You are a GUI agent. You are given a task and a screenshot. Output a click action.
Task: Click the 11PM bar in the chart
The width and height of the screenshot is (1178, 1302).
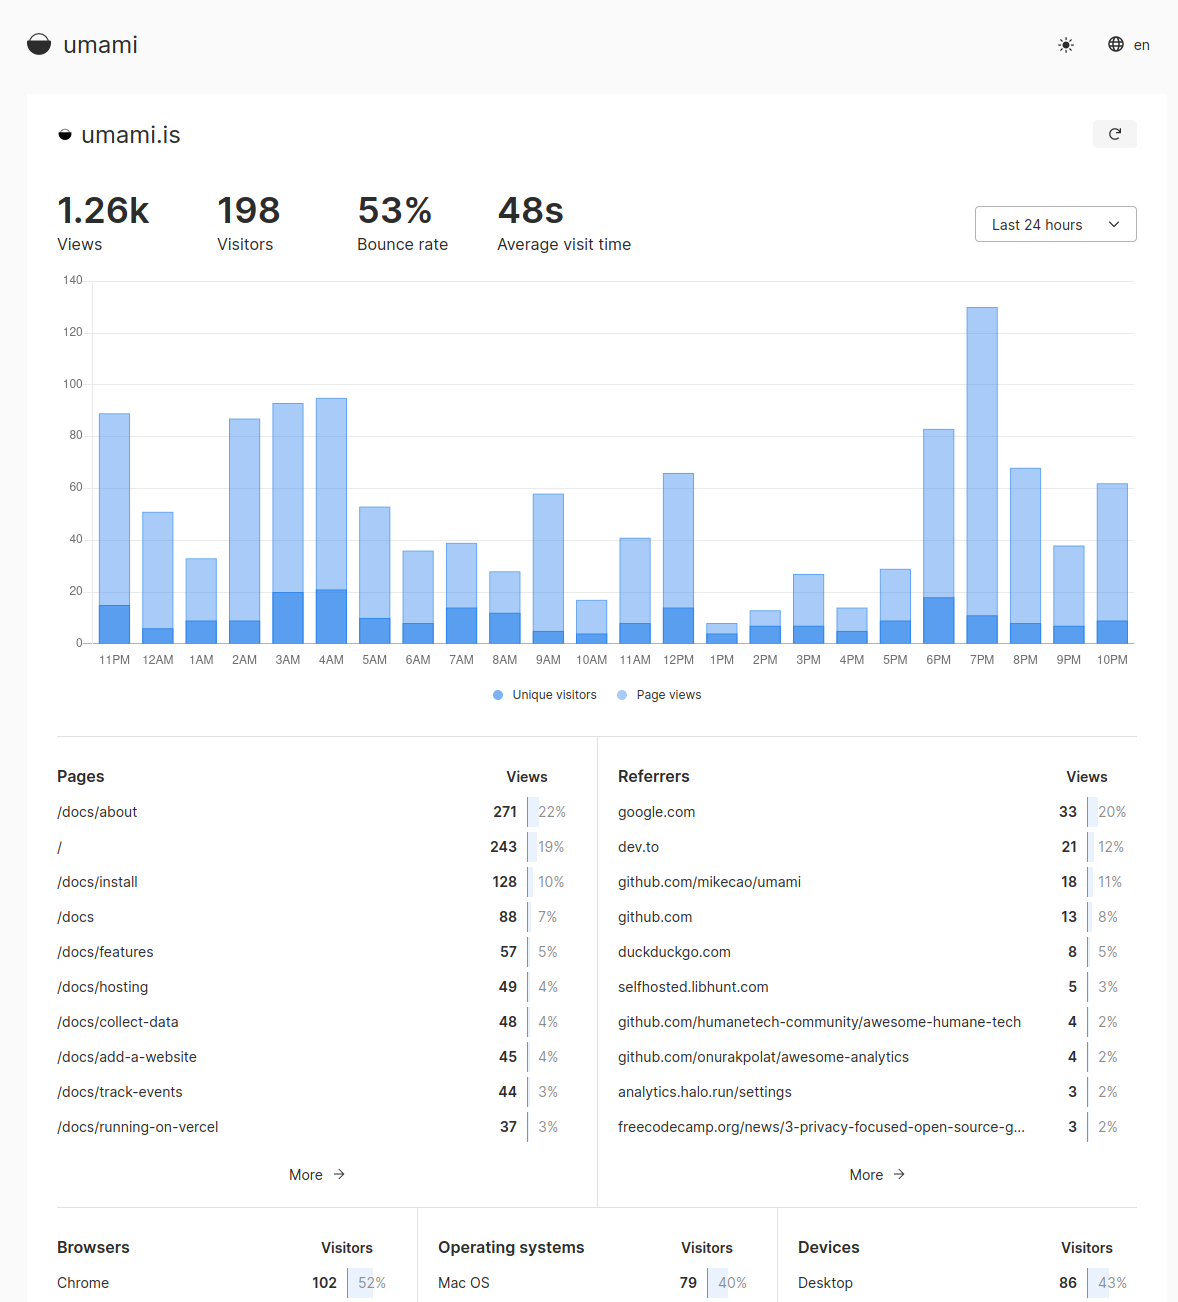114,528
